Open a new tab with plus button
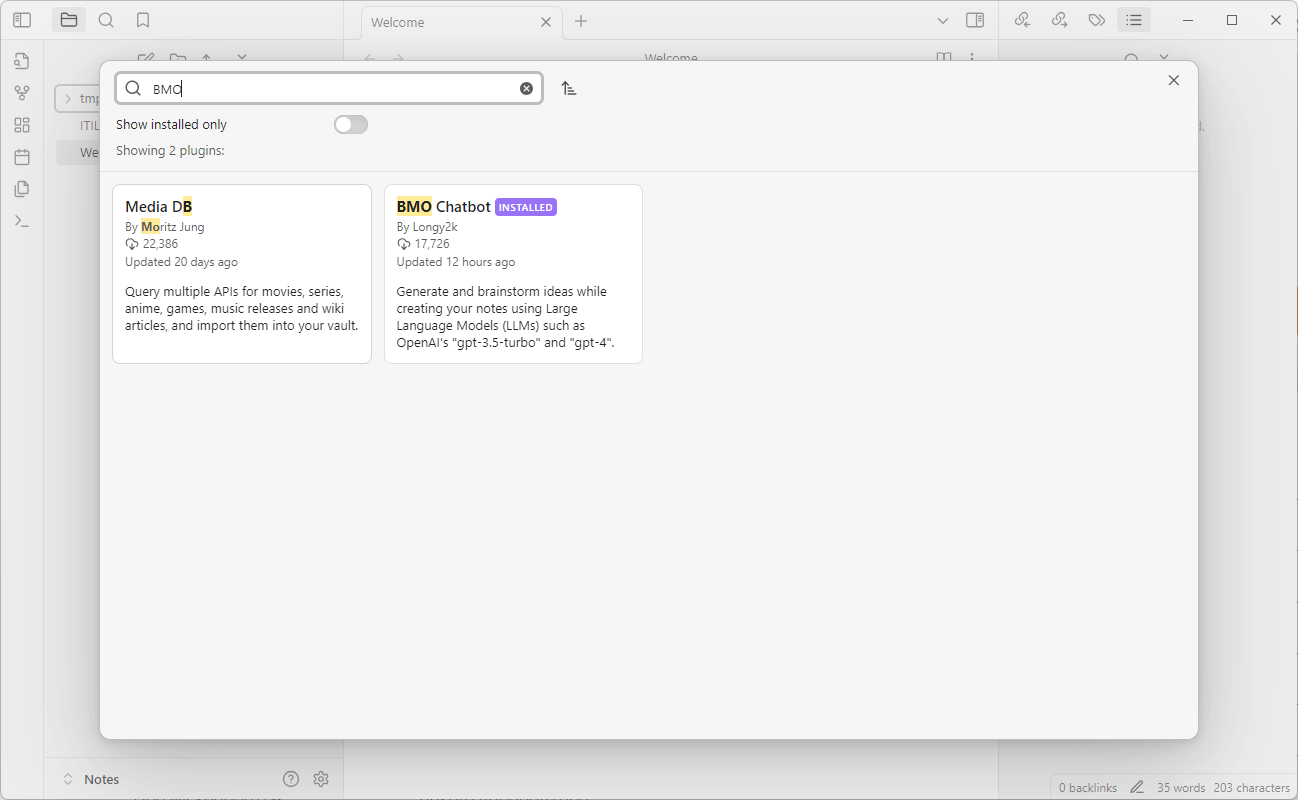The width and height of the screenshot is (1298, 800). point(581,21)
